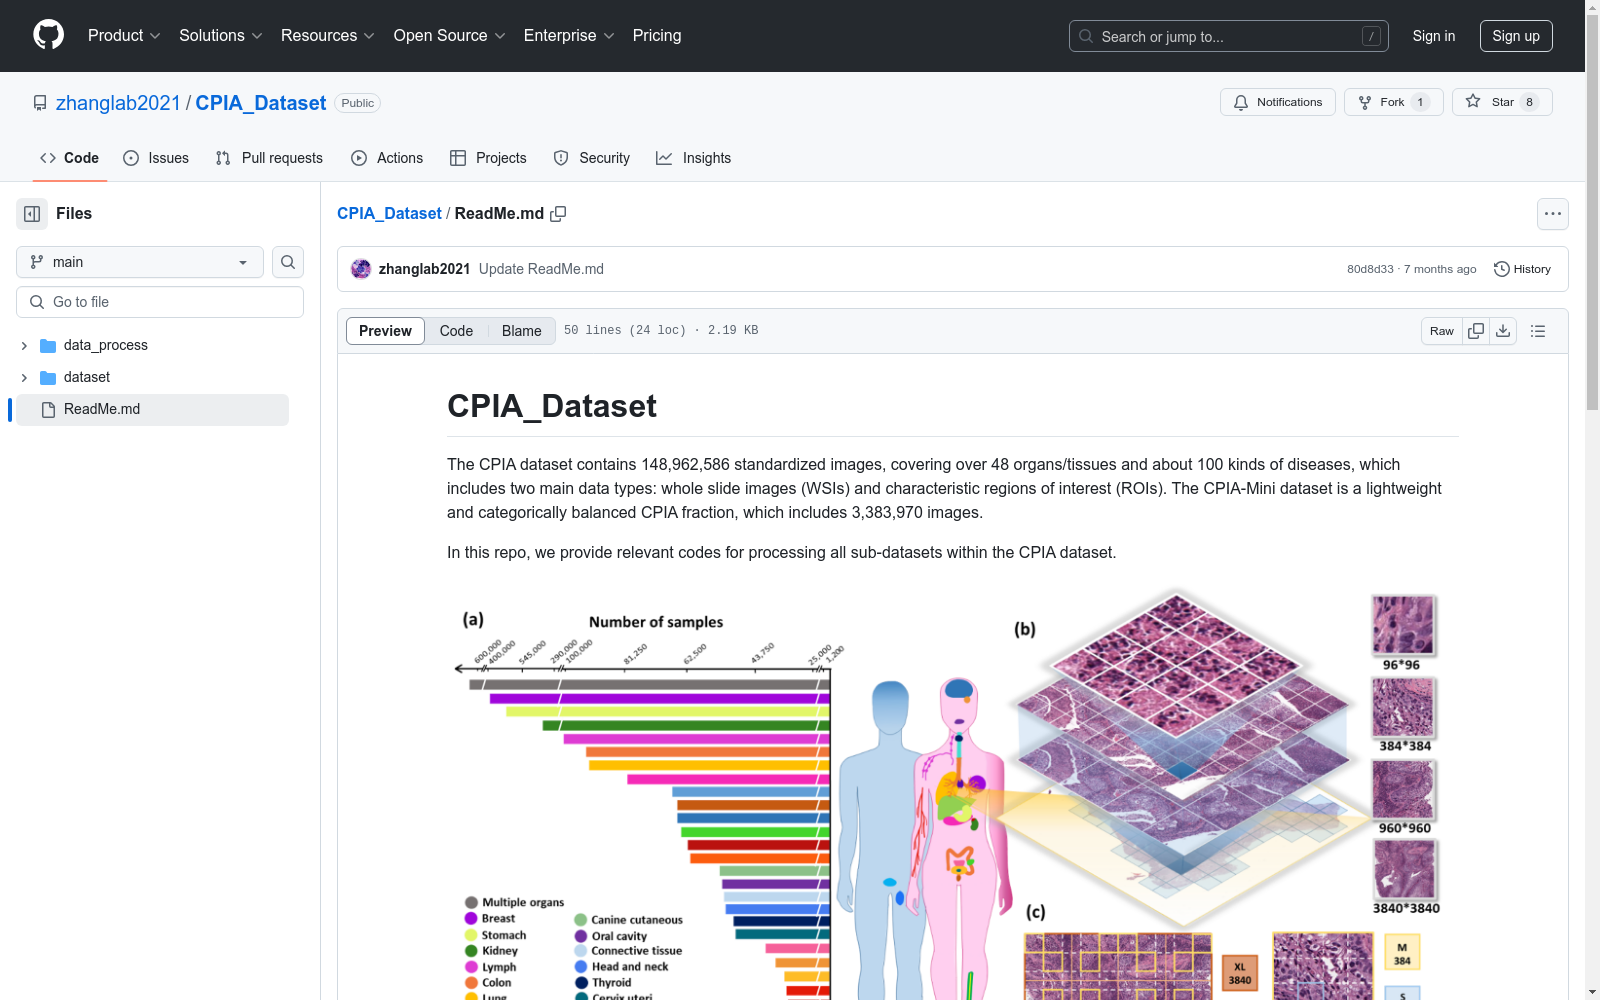Click the Sign up button

[x=1515, y=36]
